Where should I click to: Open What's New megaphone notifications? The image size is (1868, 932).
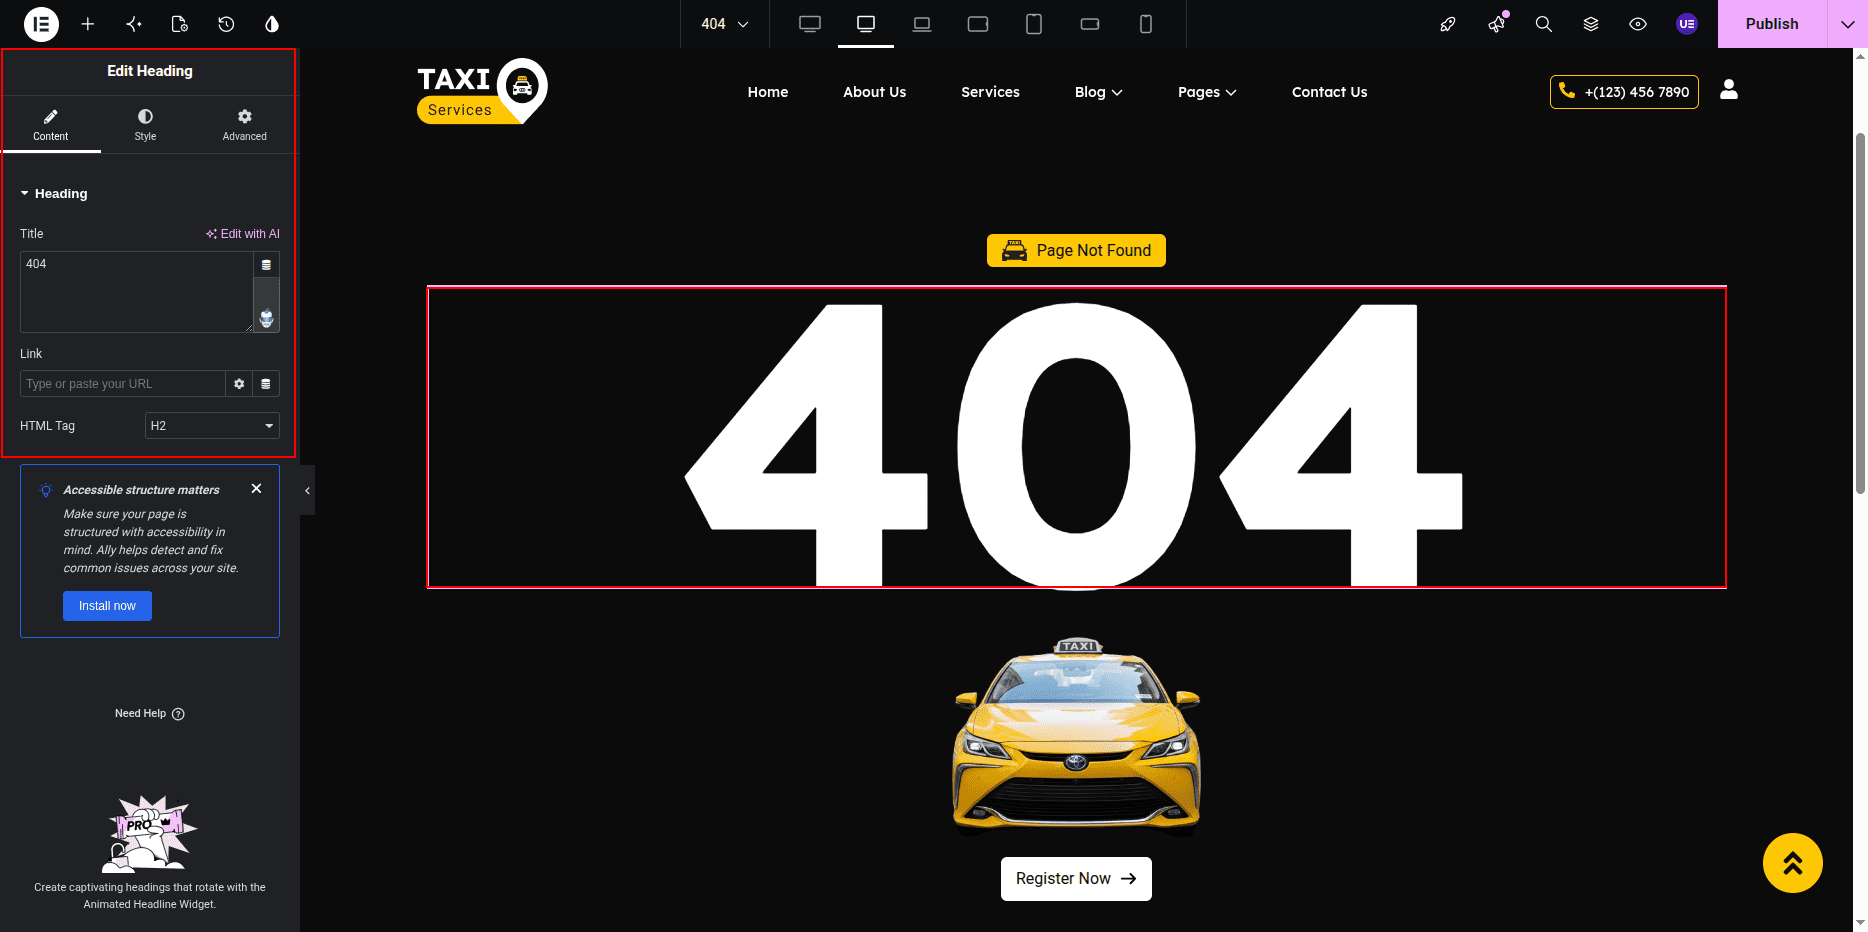pos(1497,24)
